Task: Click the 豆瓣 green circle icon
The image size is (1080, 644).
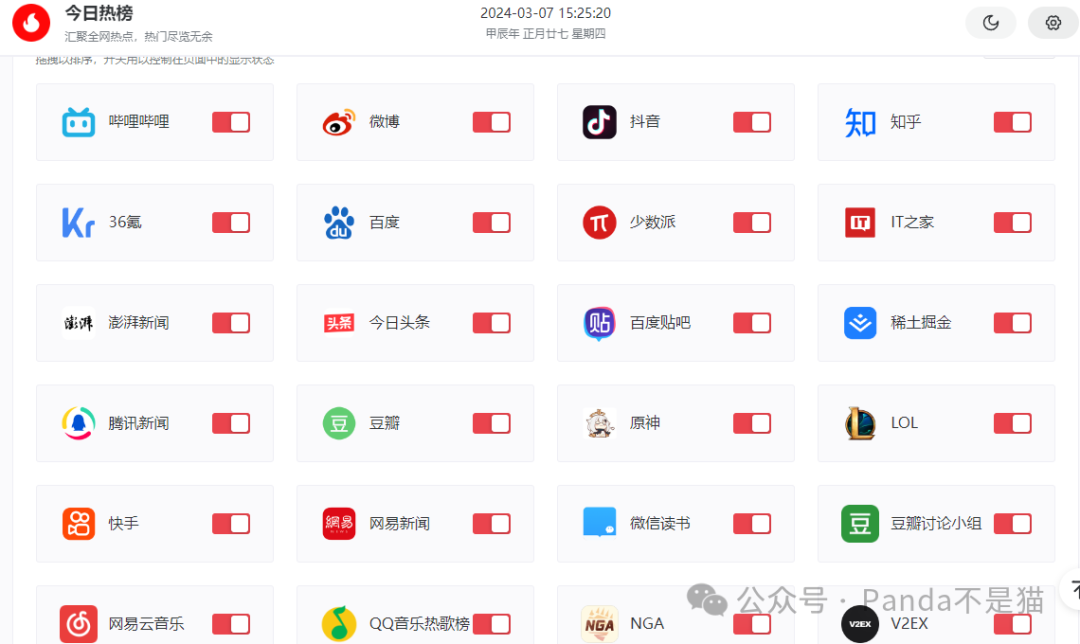Action: (x=339, y=424)
